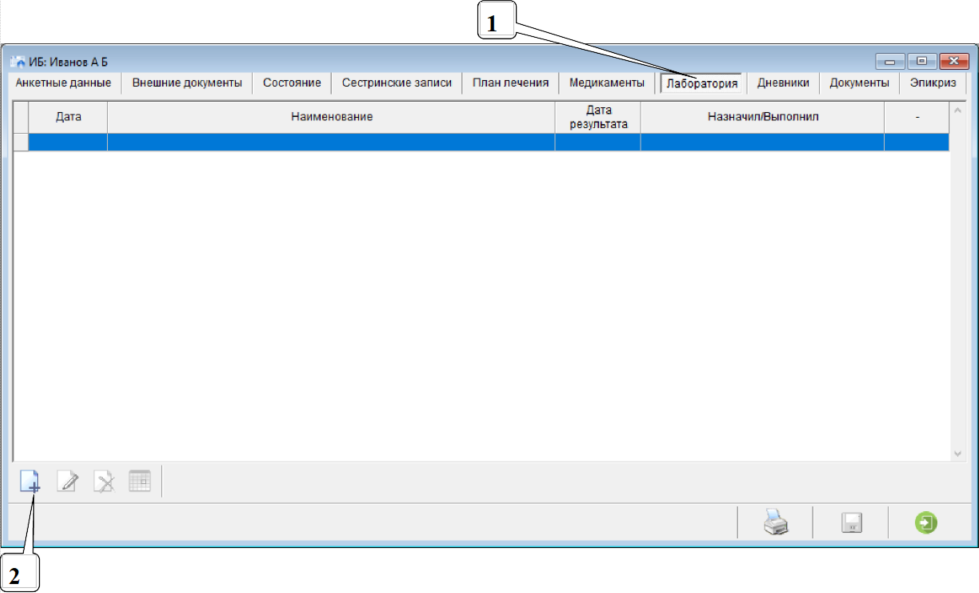Click the scrollbar down arrow
The image size is (979, 593).
(956, 452)
